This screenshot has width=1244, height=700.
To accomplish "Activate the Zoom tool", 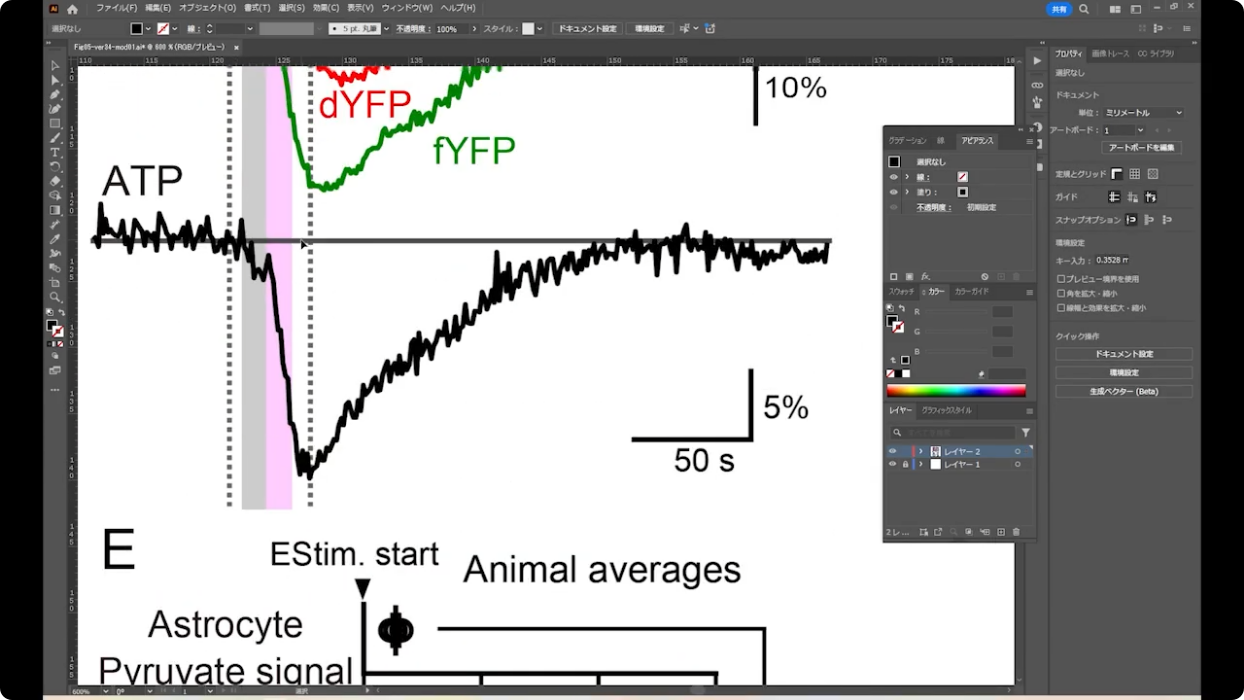I will [55, 297].
